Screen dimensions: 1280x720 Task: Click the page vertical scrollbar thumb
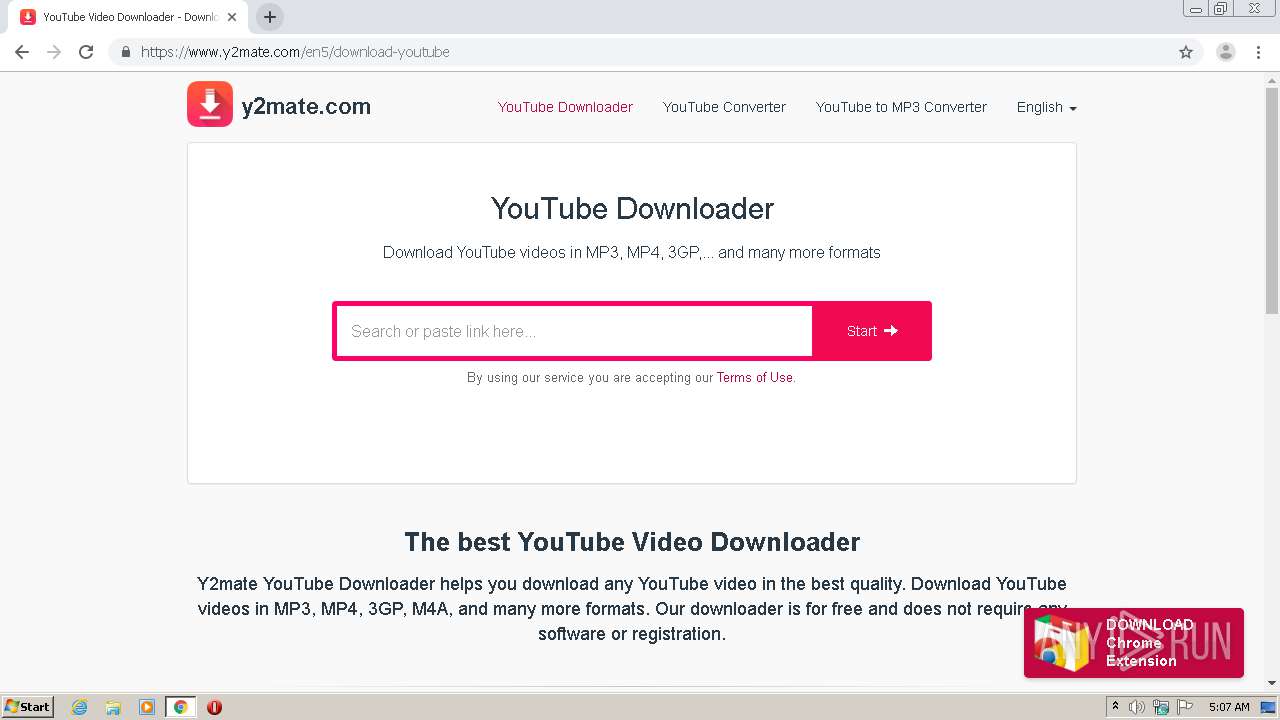[x=1272, y=200]
